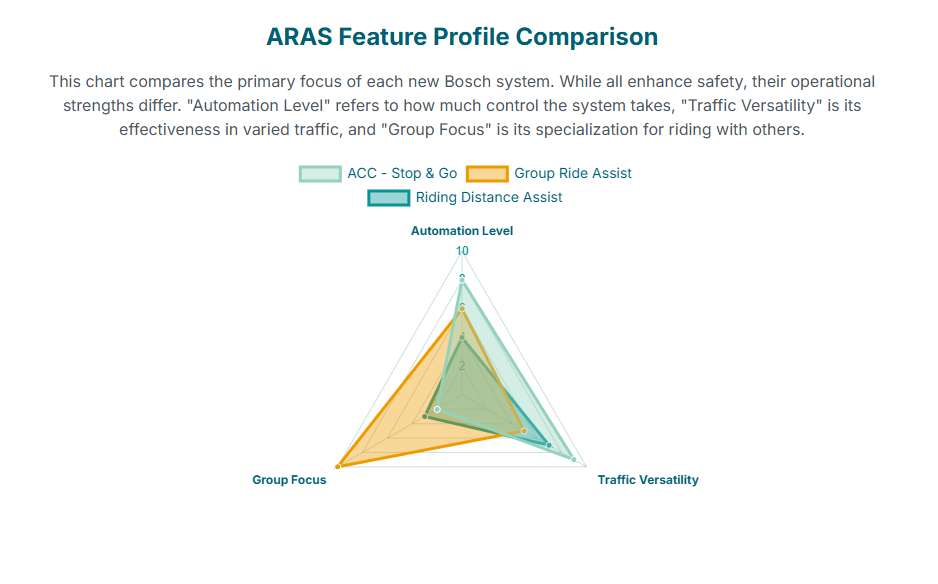Select ACC - Stop & Go's Group Focus data point
Screen dimensions: 938x584
click(437, 409)
